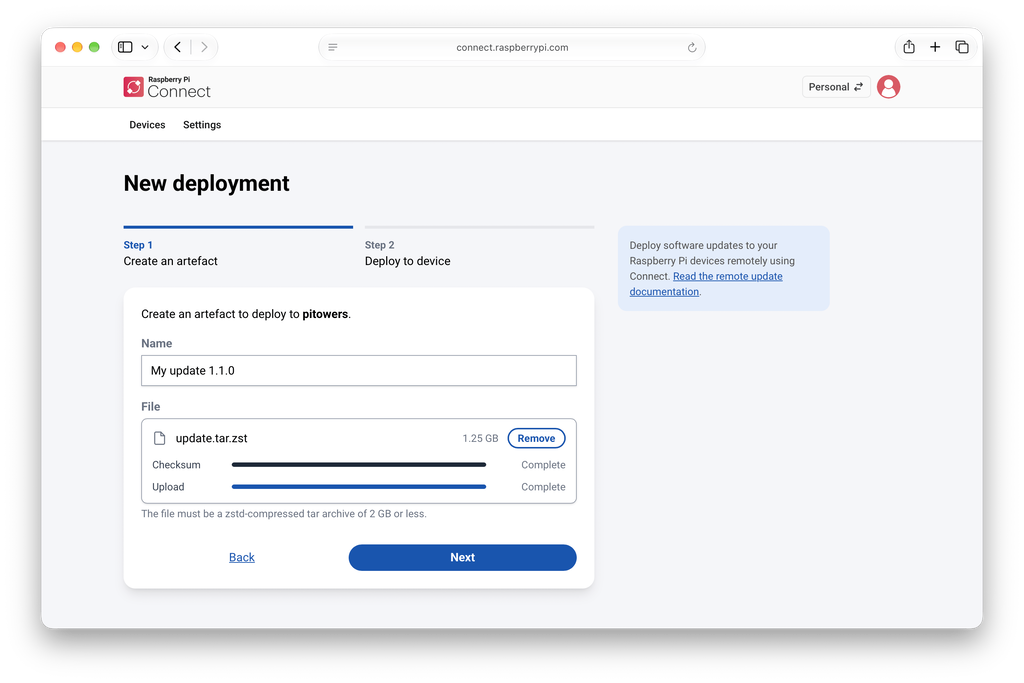Click the reader view icon in address bar
This screenshot has height=683, width=1024.
click(x=332, y=47)
